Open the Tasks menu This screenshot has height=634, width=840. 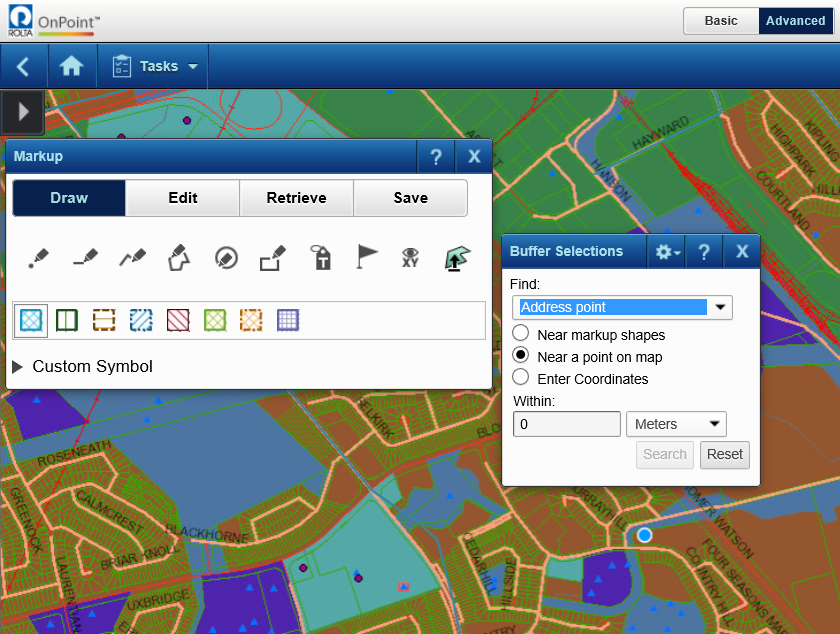[155, 66]
